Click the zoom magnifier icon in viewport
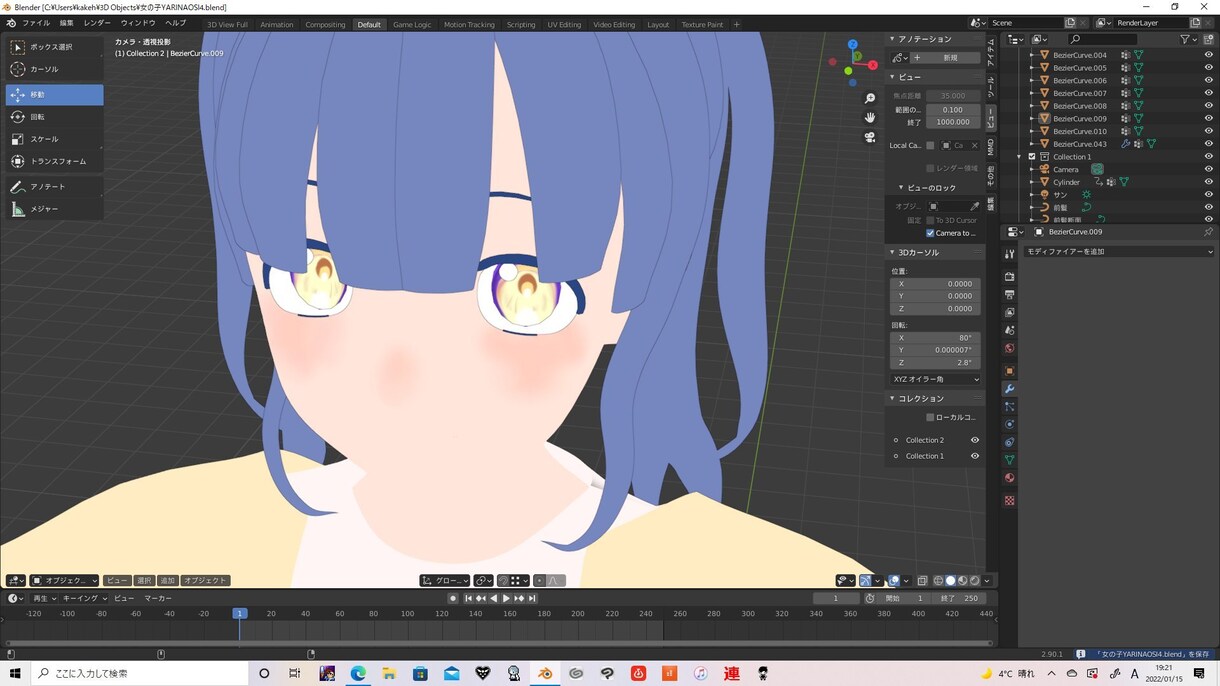Image resolution: width=1220 pixels, height=686 pixels. (x=870, y=98)
